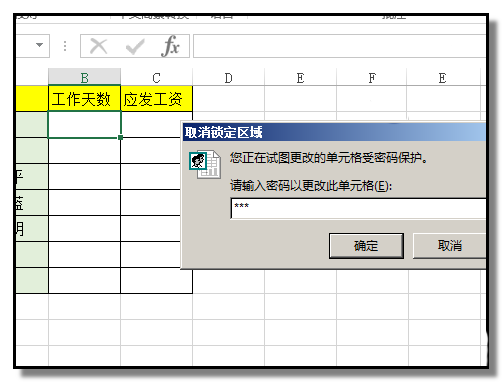
Task: Select column F header
Action: pos(372,77)
